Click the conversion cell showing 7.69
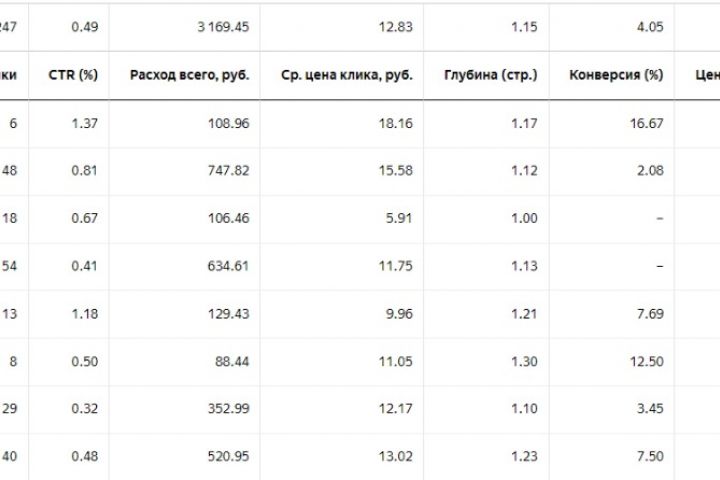This screenshot has width=720, height=480. [x=649, y=315]
